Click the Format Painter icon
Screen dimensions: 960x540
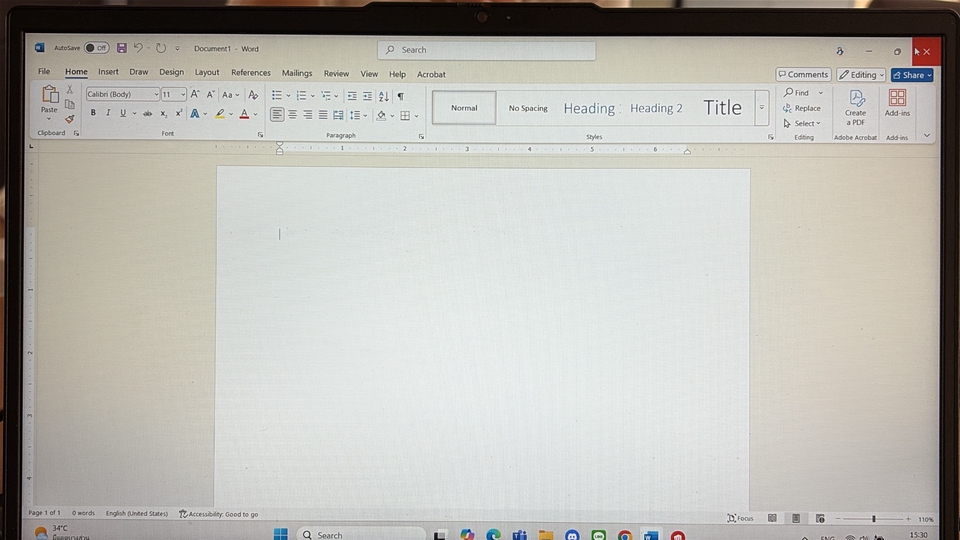click(69, 119)
